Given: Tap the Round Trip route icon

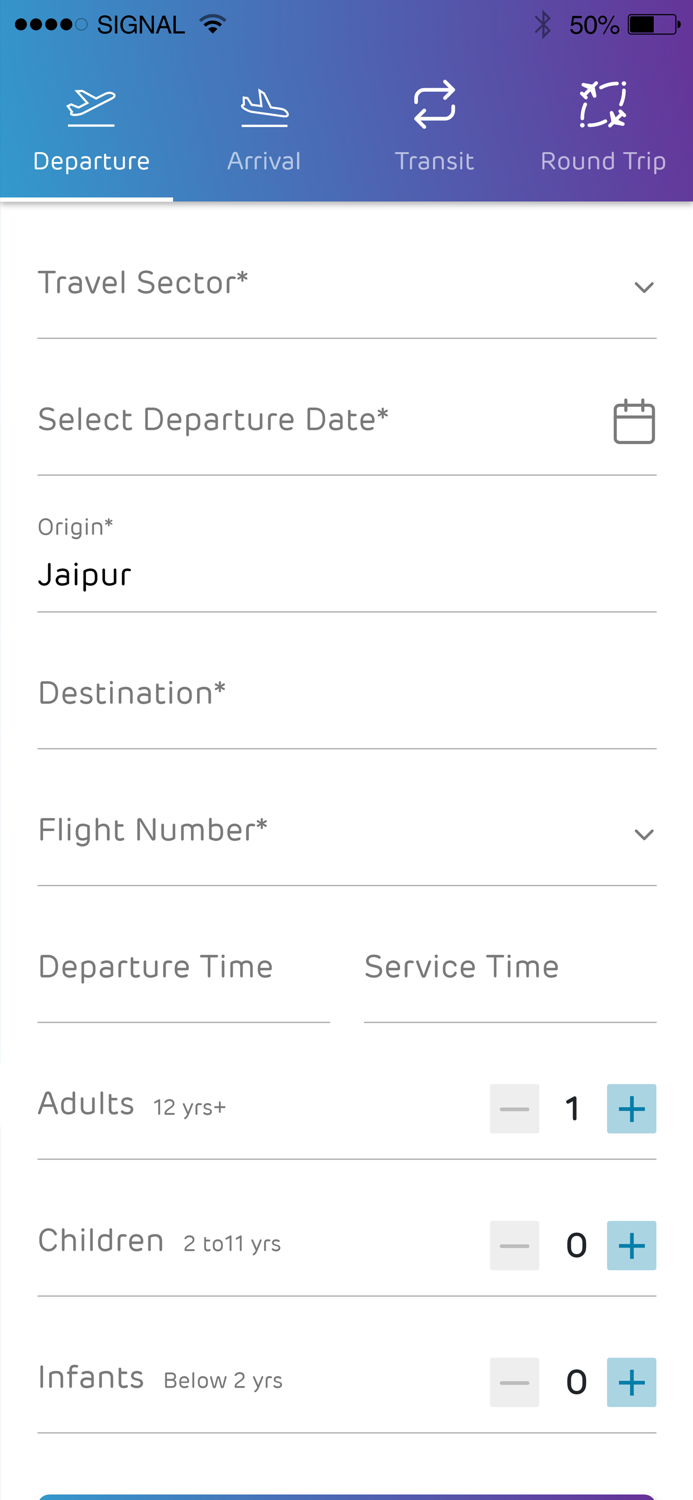Looking at the screenshot, I should [603, 105].
